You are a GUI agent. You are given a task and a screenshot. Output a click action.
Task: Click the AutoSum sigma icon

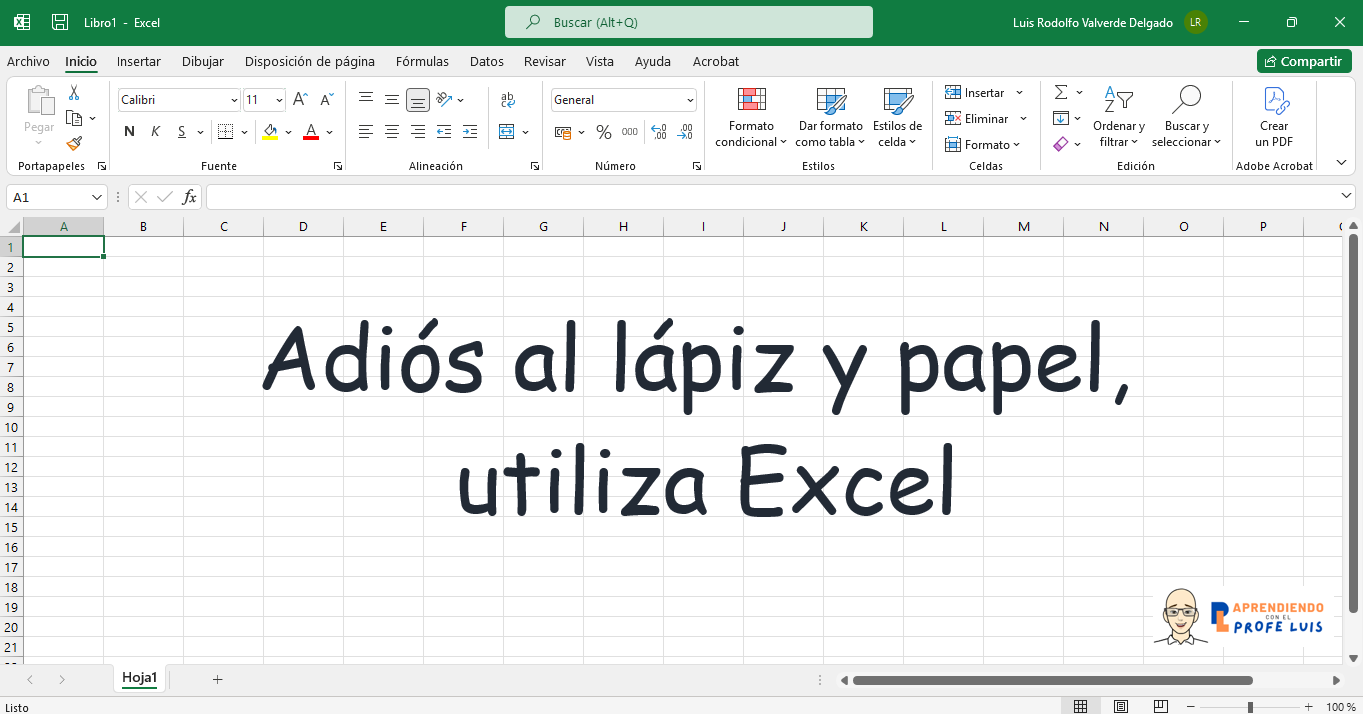click(x=1061, y=93)
